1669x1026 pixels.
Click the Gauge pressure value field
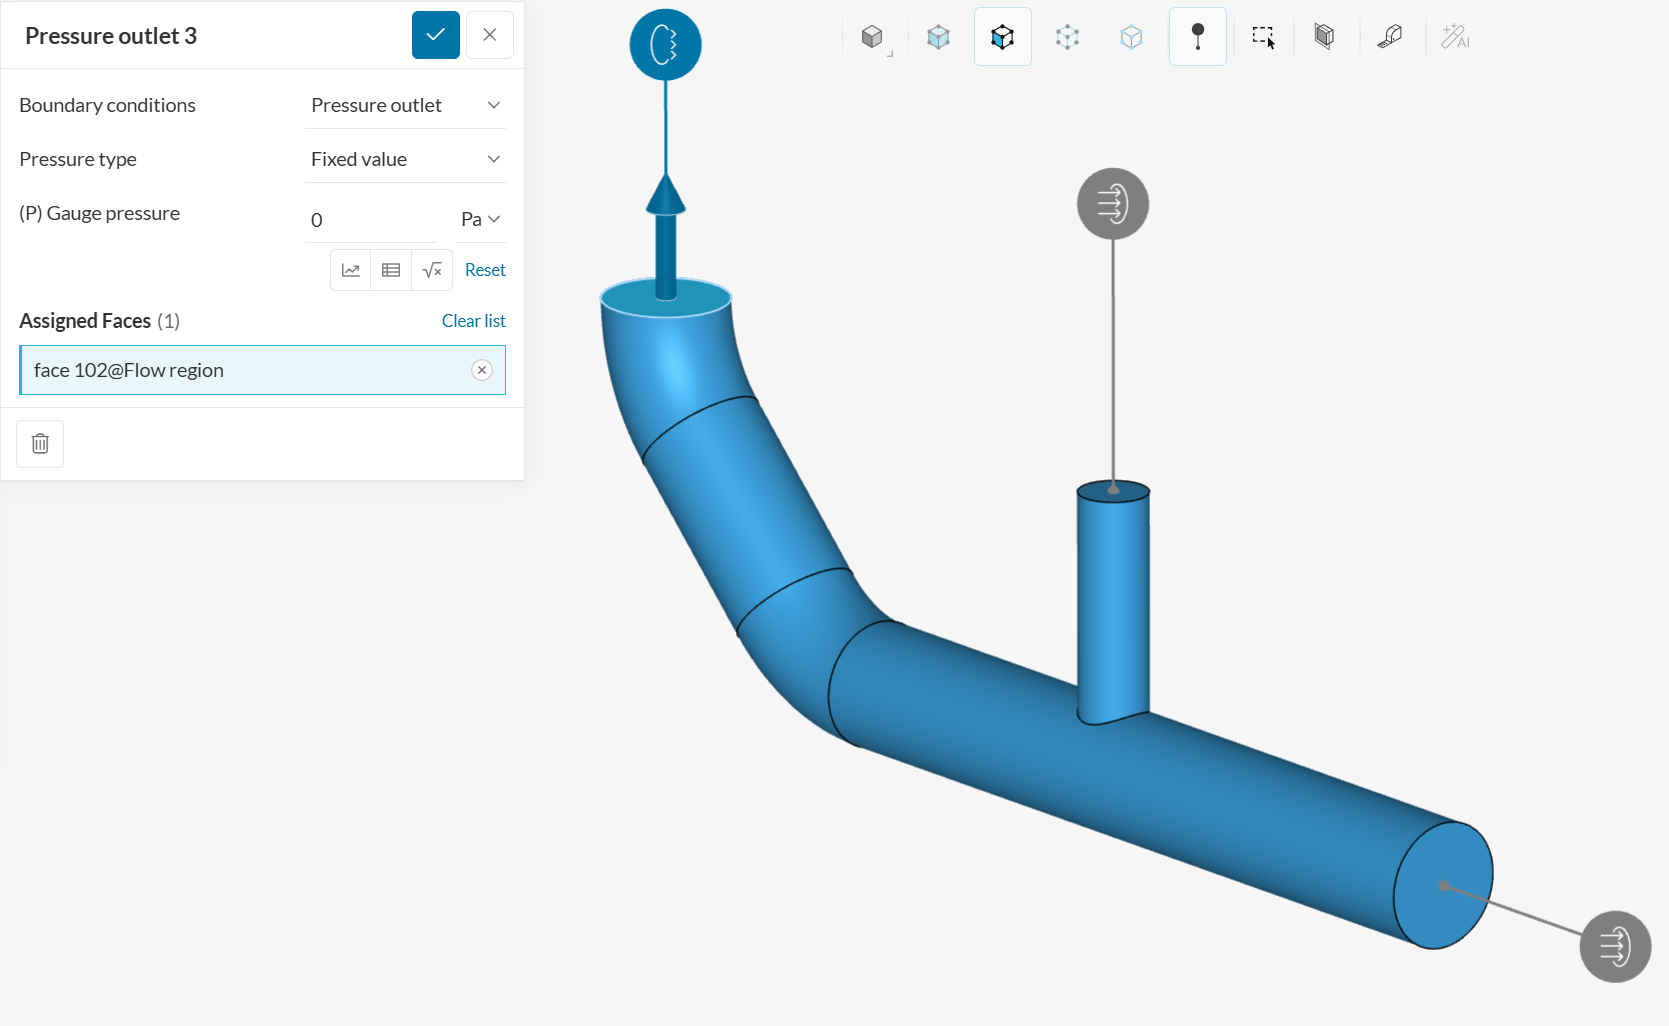(x=372, y=220)
